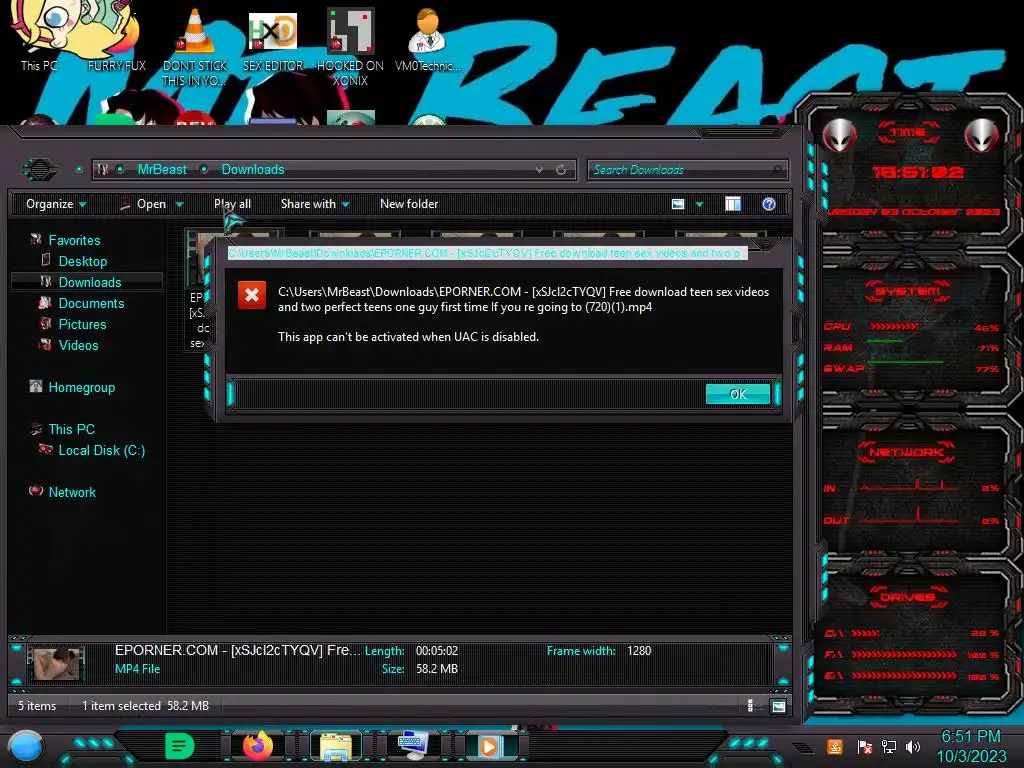Click the Windows Start orb
Viewport: 1024px width, 768px height.
point(26,746)
